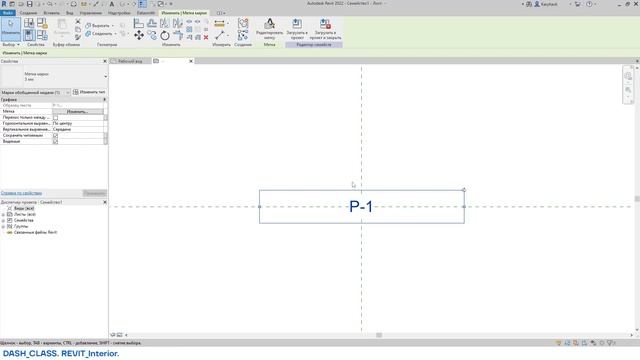Expand Листы (все) in project browser
Screen dimensions: 640x360
coord(3,215)
